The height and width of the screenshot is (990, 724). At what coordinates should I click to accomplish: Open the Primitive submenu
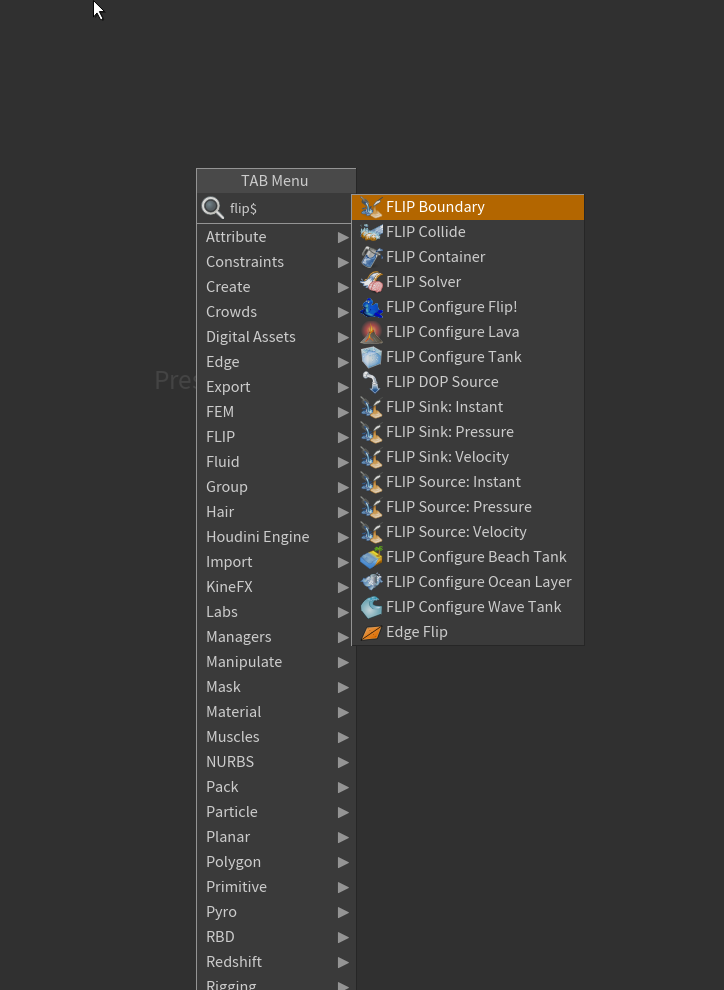click(x=276, y=887)
